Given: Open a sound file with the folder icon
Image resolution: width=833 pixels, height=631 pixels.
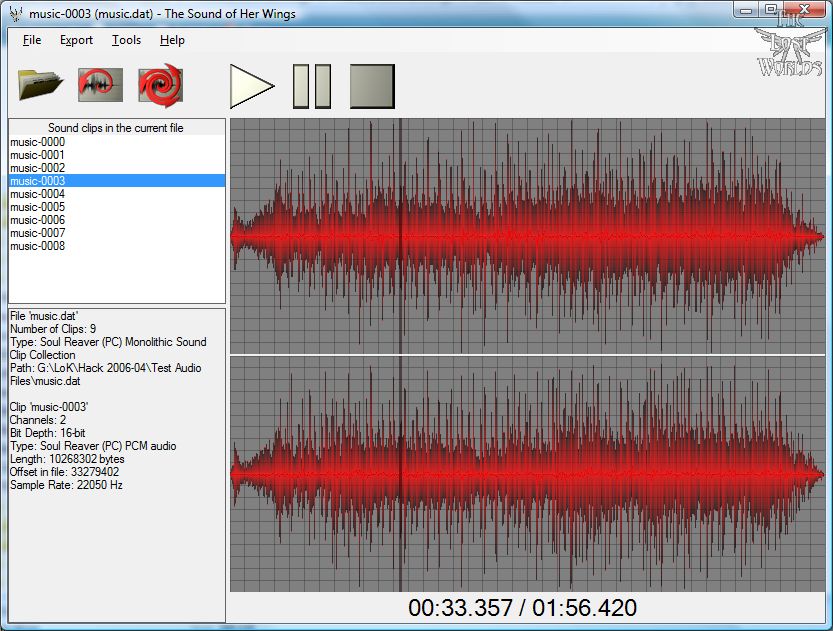Looking at the screenshot, I should (40, 85).
